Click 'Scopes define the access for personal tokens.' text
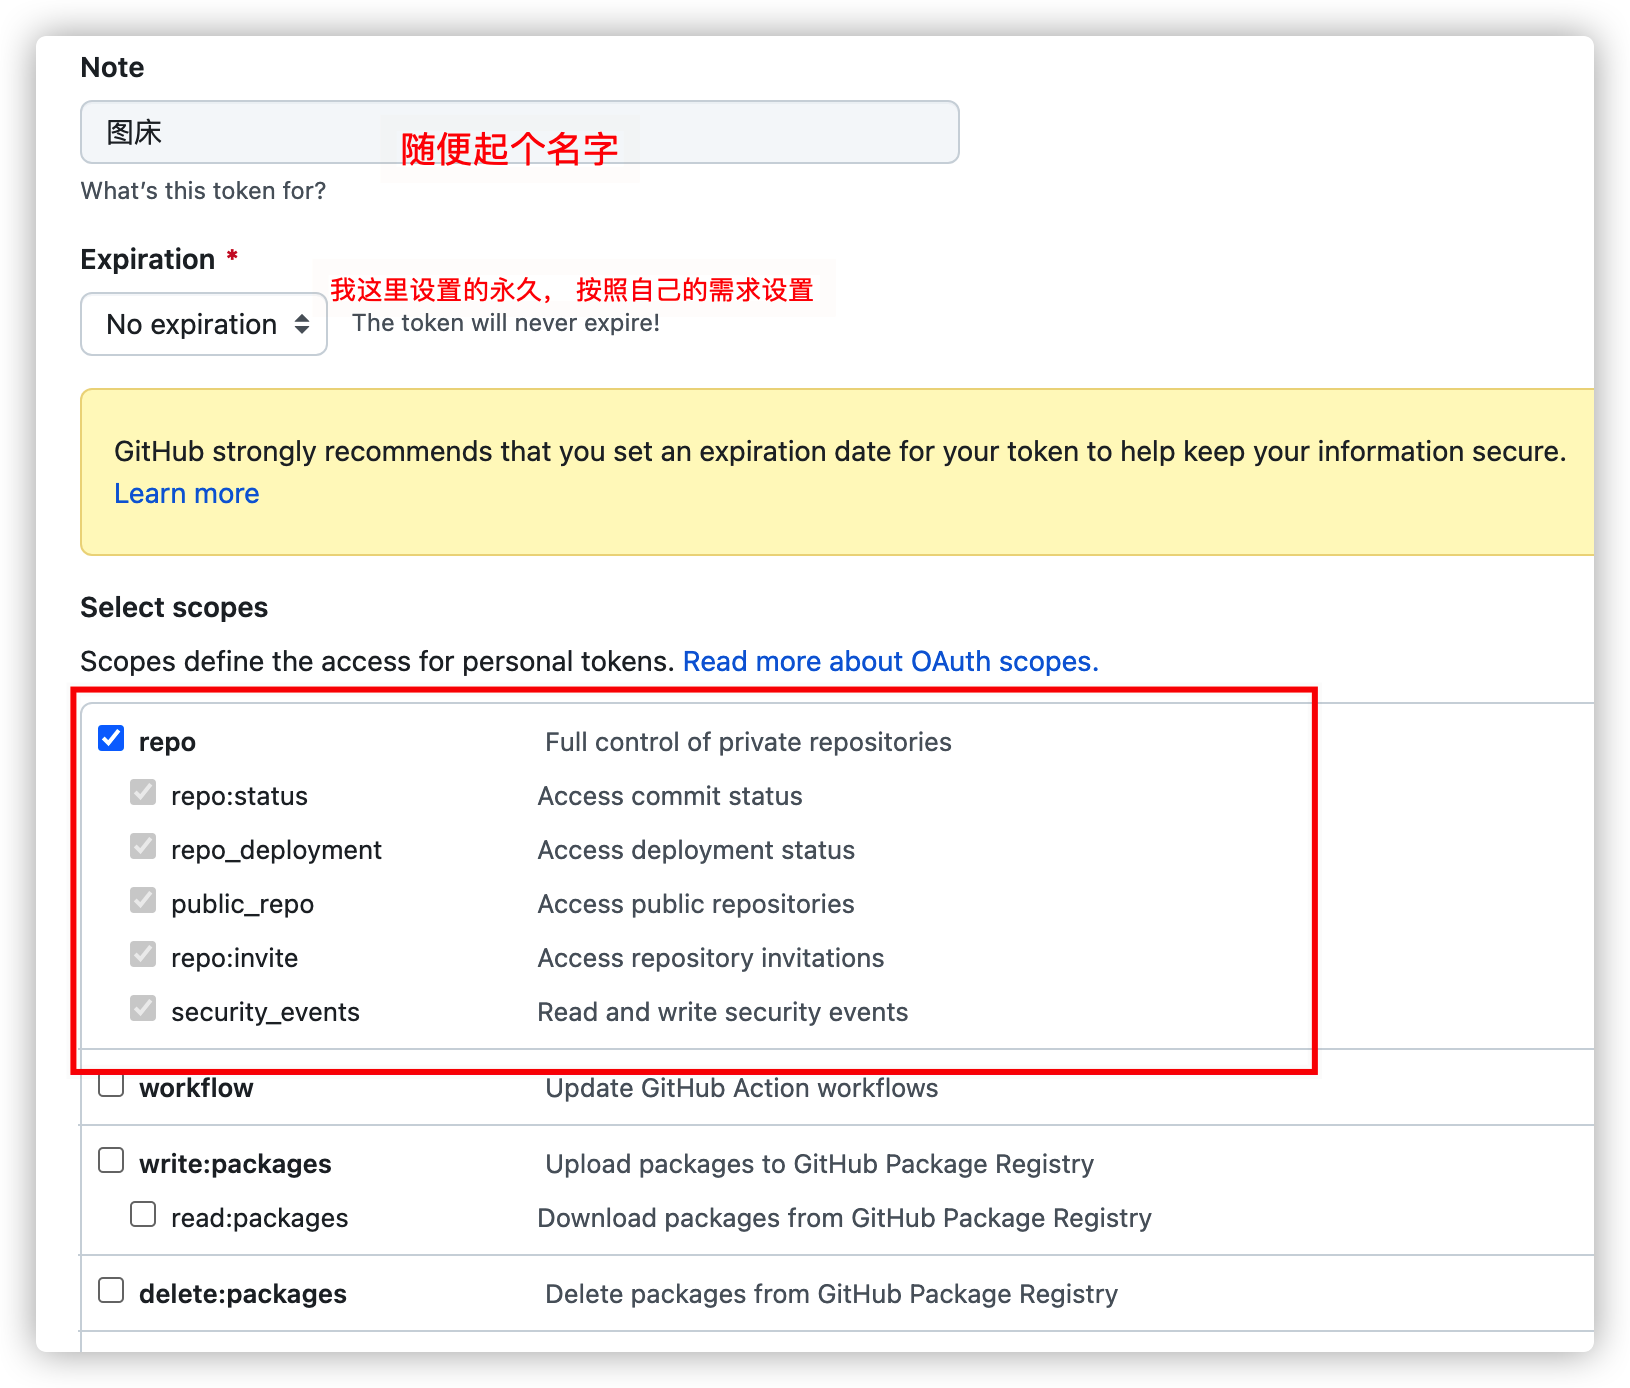 coord(377,662)
